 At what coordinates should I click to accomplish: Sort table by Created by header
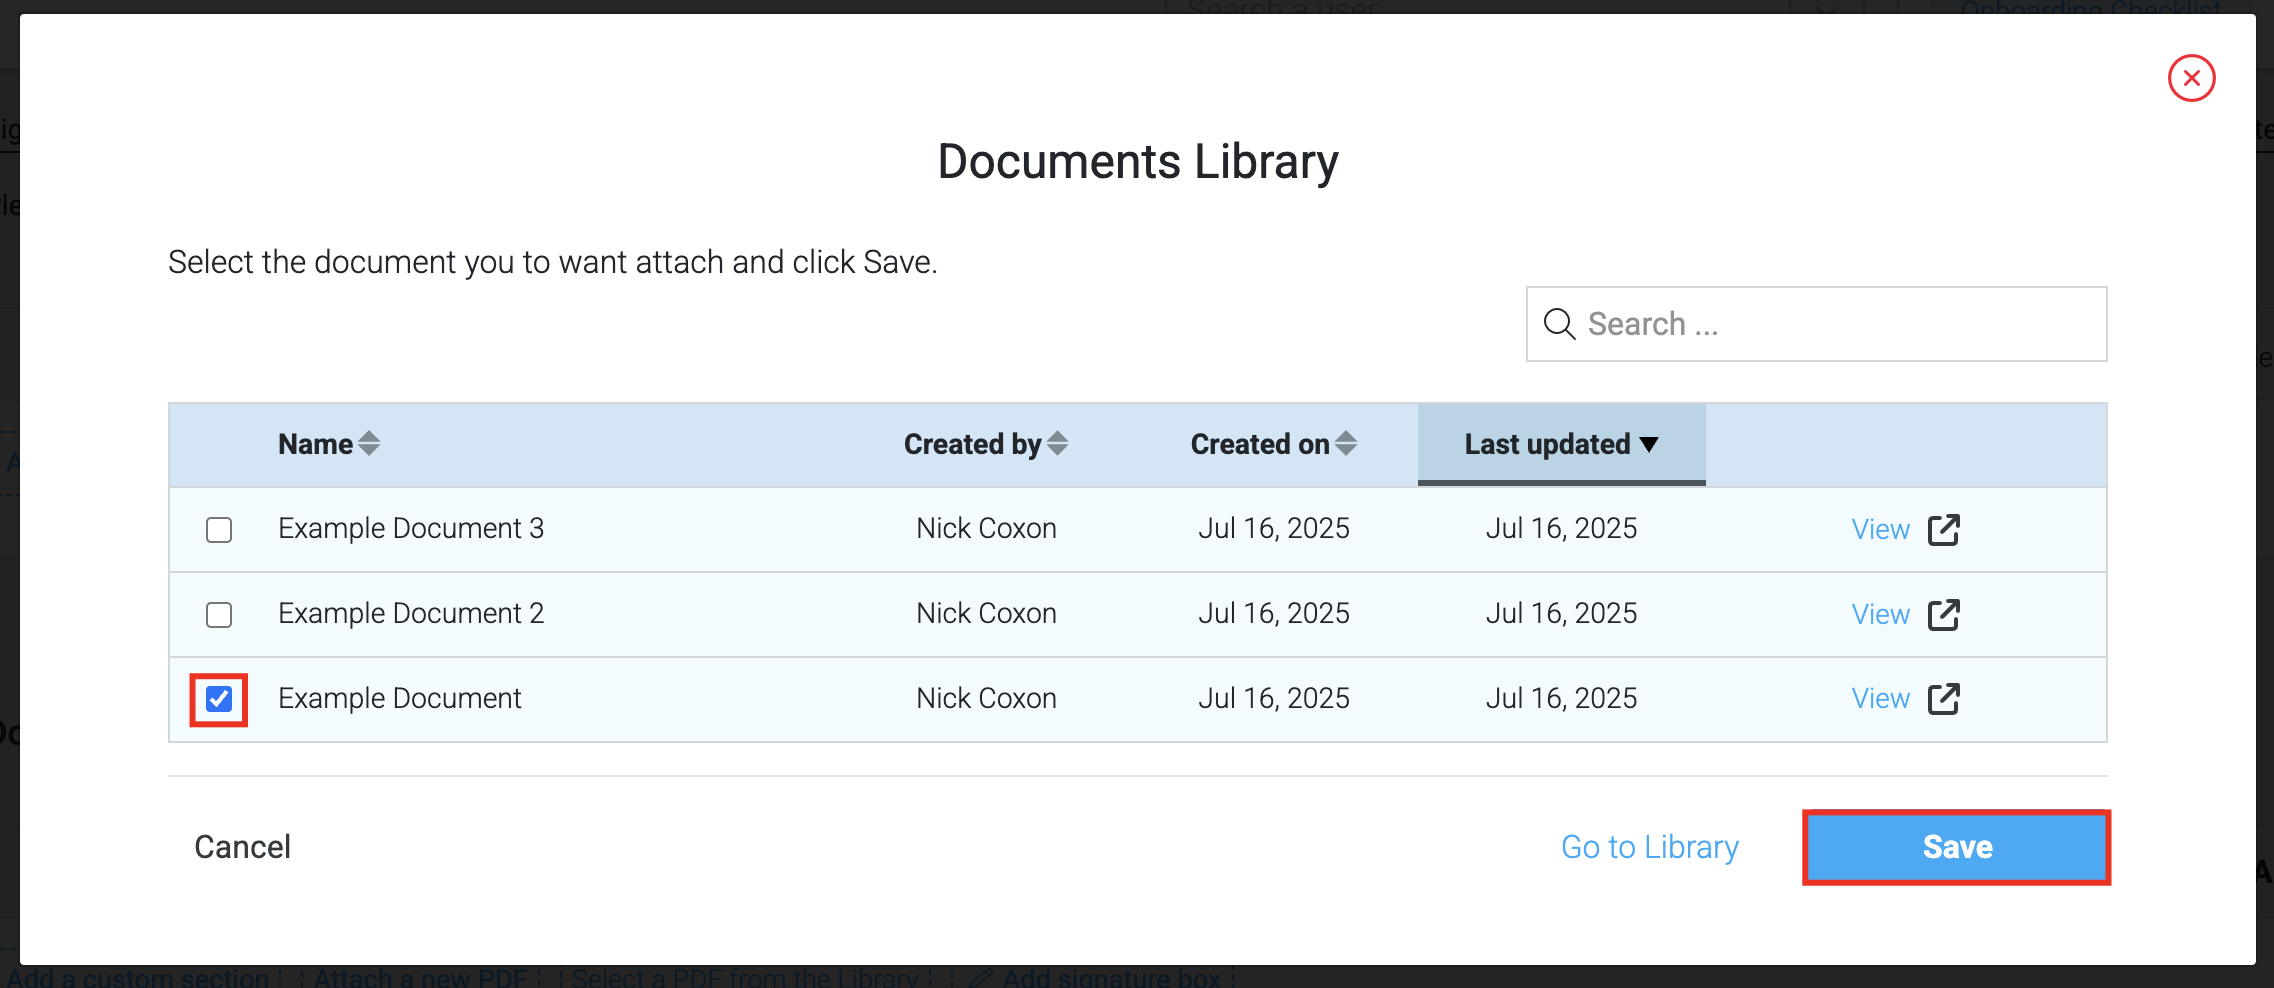[973, 444]
